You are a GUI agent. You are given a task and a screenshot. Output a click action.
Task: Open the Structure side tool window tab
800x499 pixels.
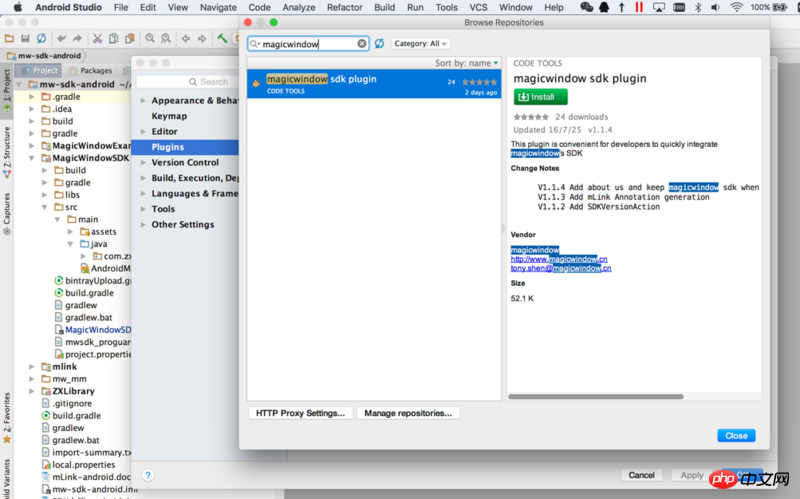click(7, 151)
